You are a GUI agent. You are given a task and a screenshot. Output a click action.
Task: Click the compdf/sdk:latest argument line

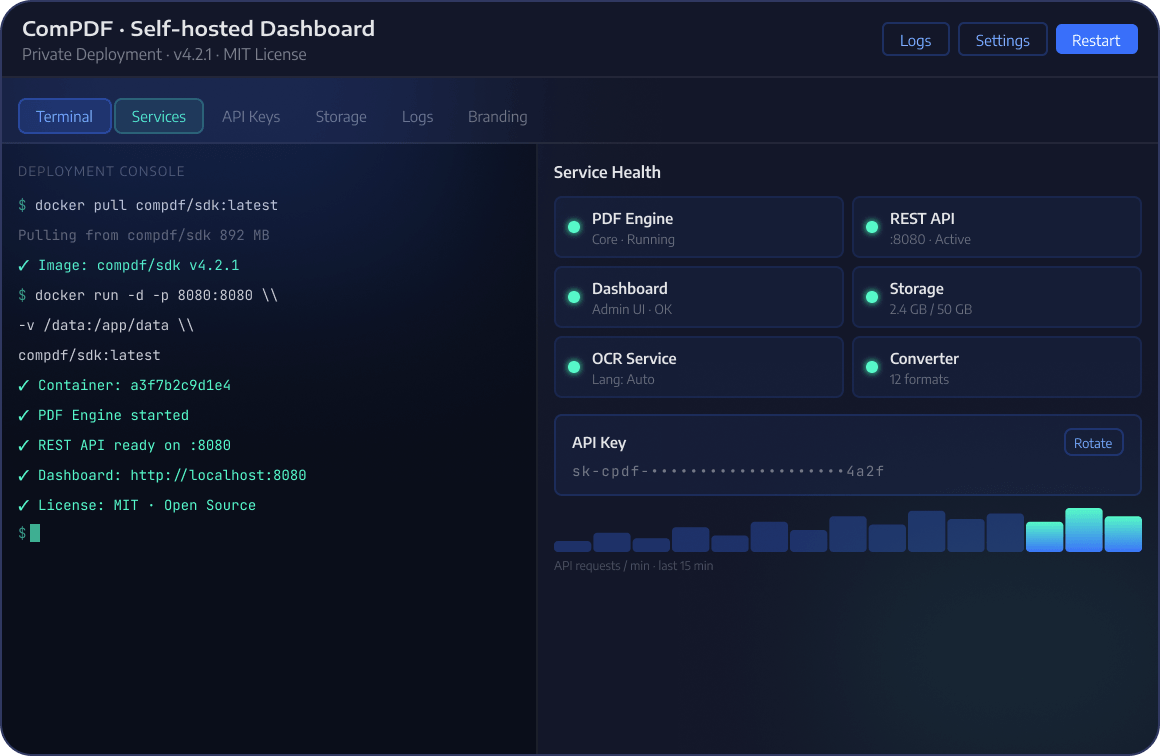[x=90, y=355]
